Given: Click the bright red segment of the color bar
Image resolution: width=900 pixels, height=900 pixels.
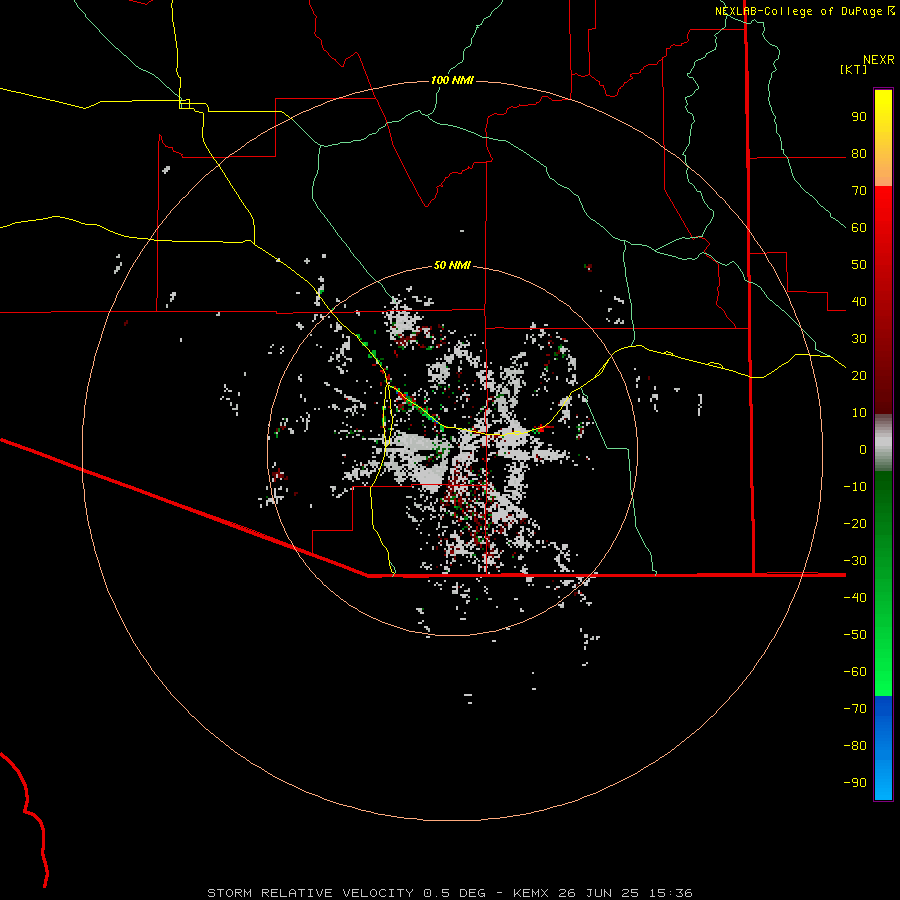Looking at the screenshot, I should (x=883, y=210).
